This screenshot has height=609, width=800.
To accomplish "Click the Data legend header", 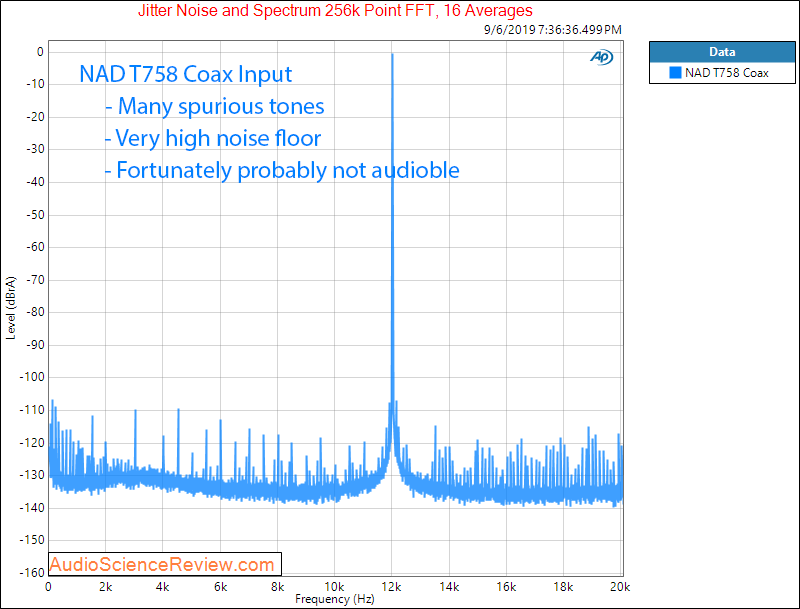I will tap(722, 52).
